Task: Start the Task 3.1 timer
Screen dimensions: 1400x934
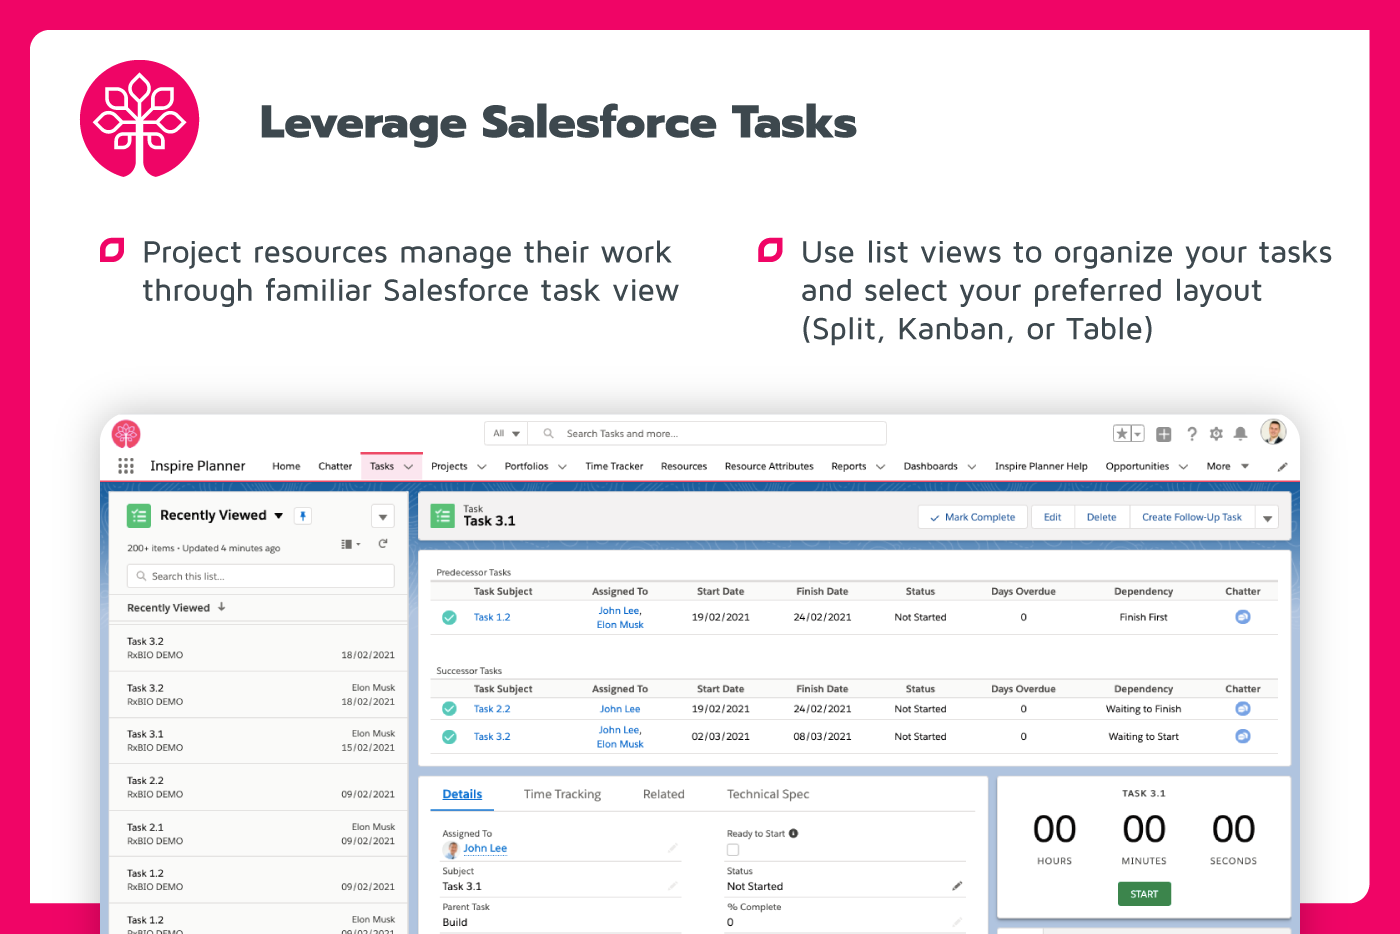Action: [x=1144, y=894]
